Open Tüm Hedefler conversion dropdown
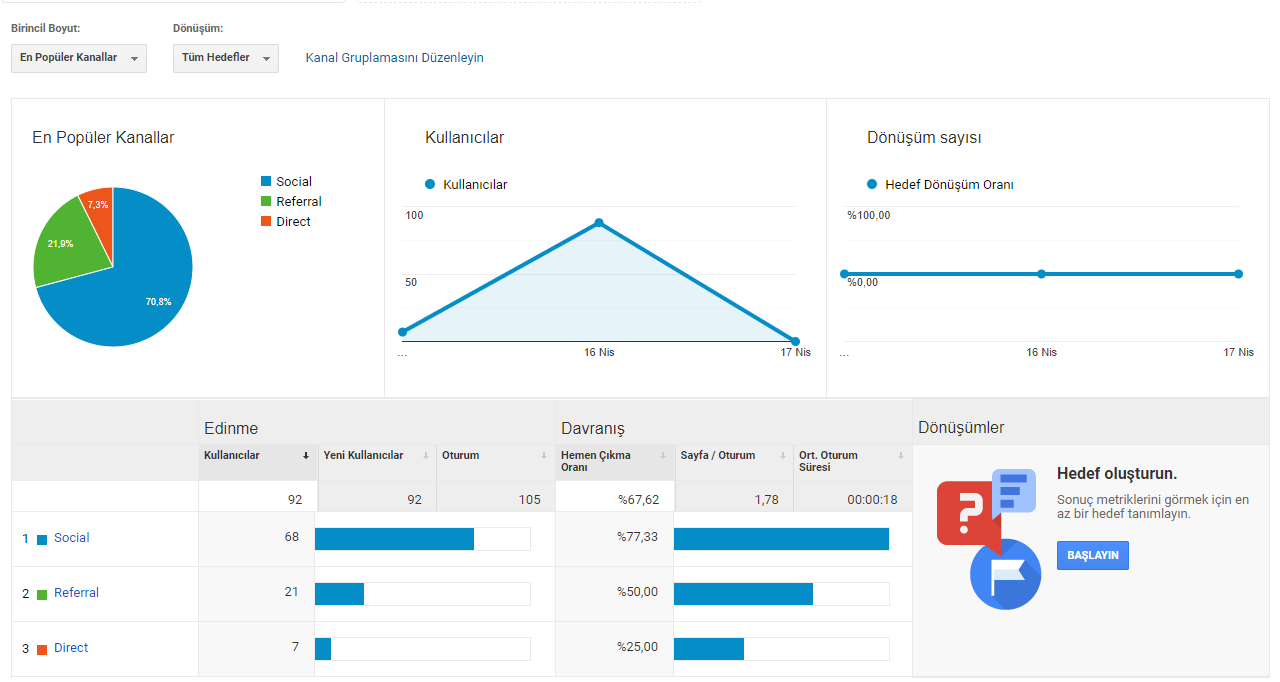The image size is (1280, 682). [x=226, y=58]
